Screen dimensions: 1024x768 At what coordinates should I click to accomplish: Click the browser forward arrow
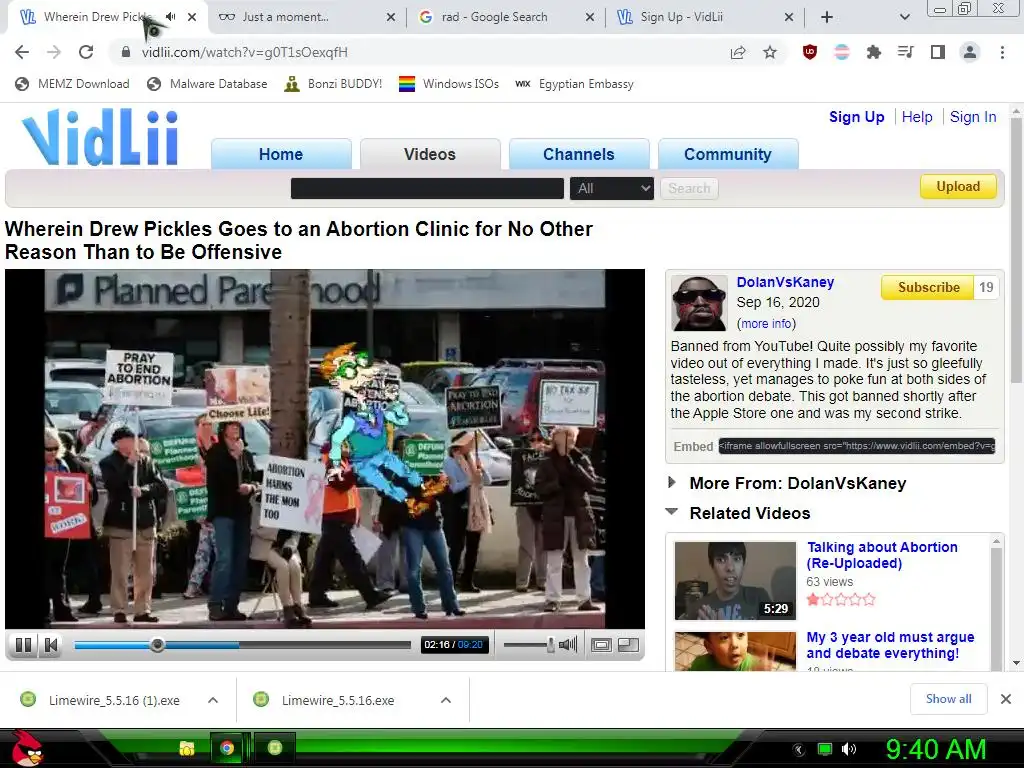pos(54,52)
